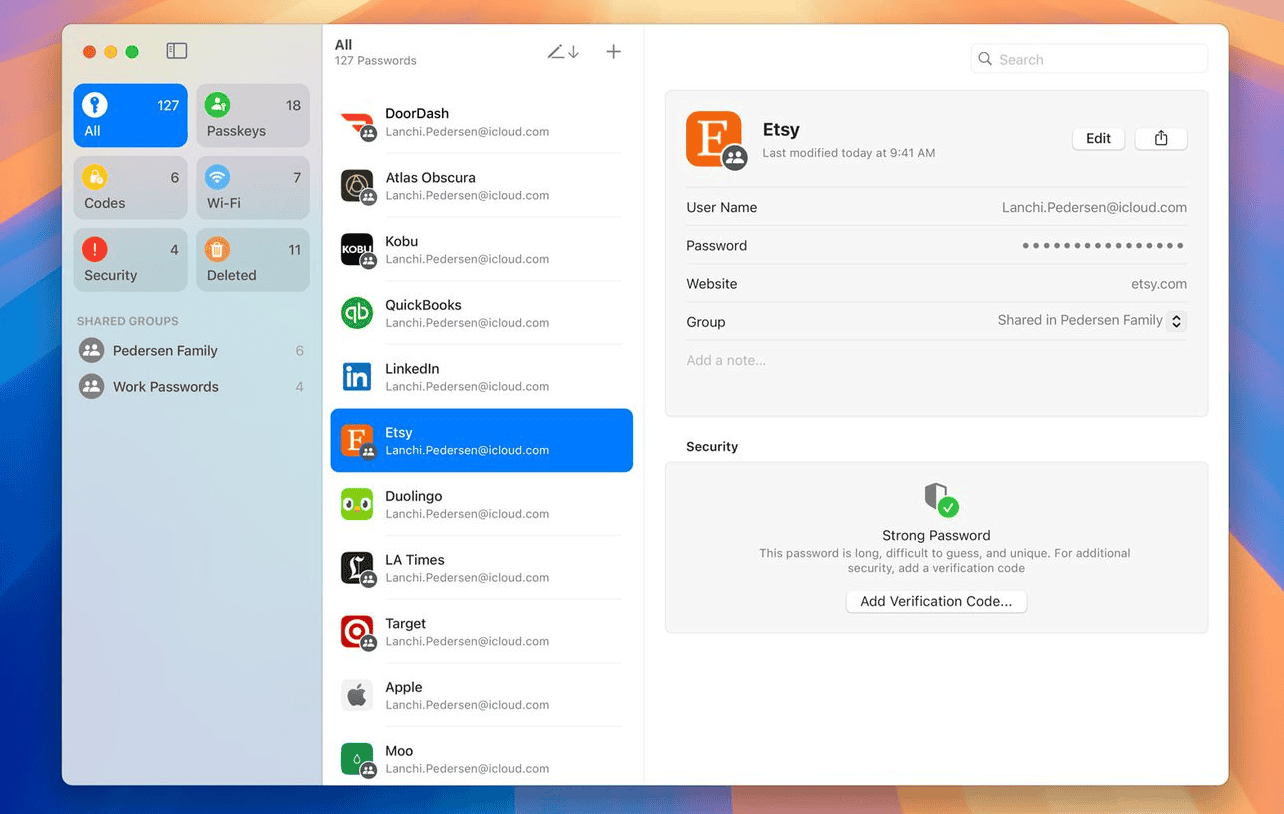This screenshot has height=814, width=1284.
Task: Toggle the sidebar with the sidebar icon
Action: (177, 51)
